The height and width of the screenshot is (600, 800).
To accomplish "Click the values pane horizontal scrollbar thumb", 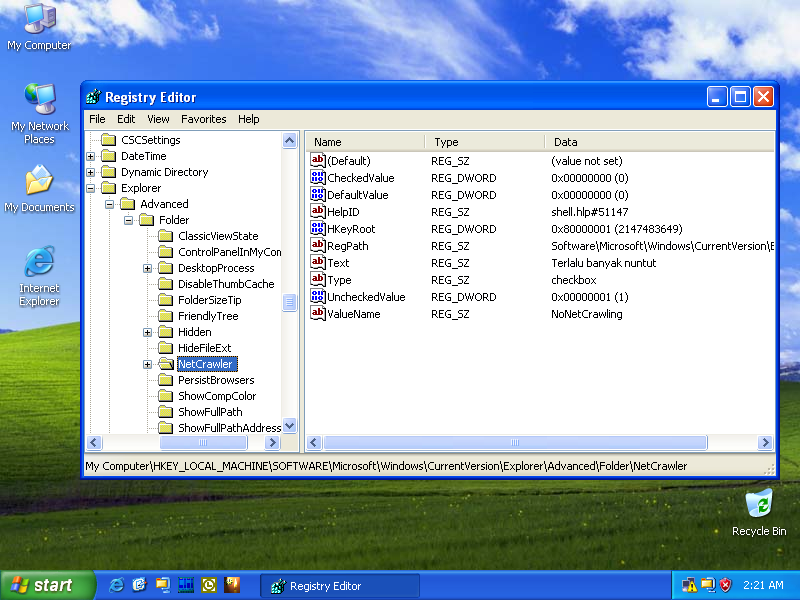I will coord(515,442).
